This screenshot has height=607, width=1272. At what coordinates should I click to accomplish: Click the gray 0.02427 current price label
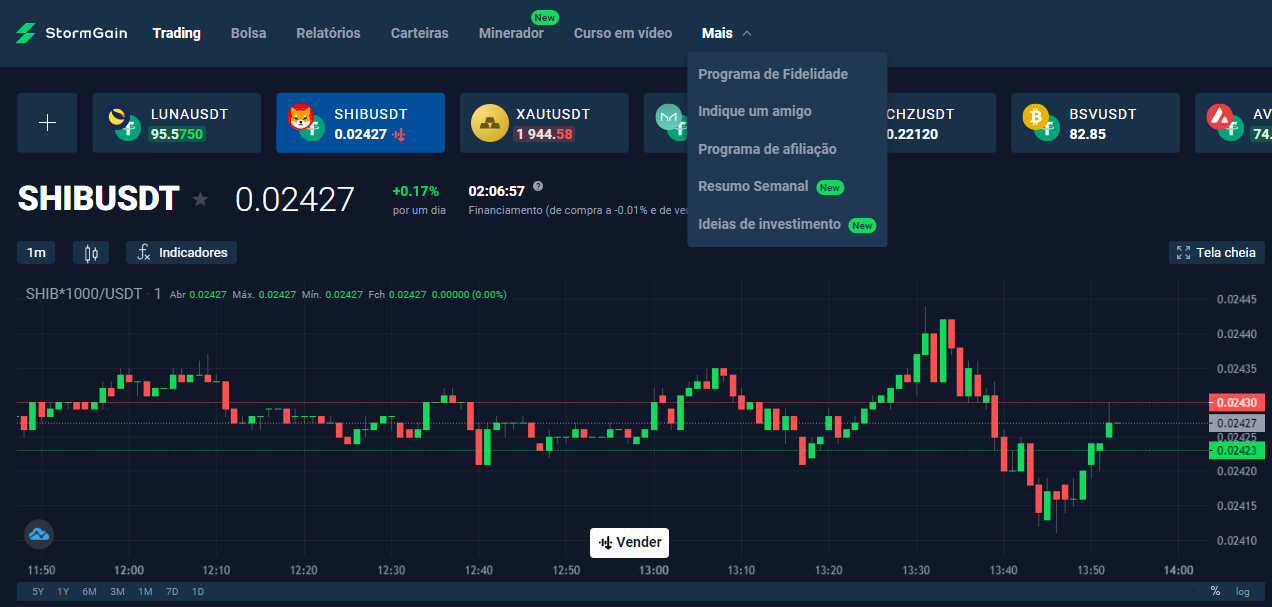click(x=1237, y=423)
